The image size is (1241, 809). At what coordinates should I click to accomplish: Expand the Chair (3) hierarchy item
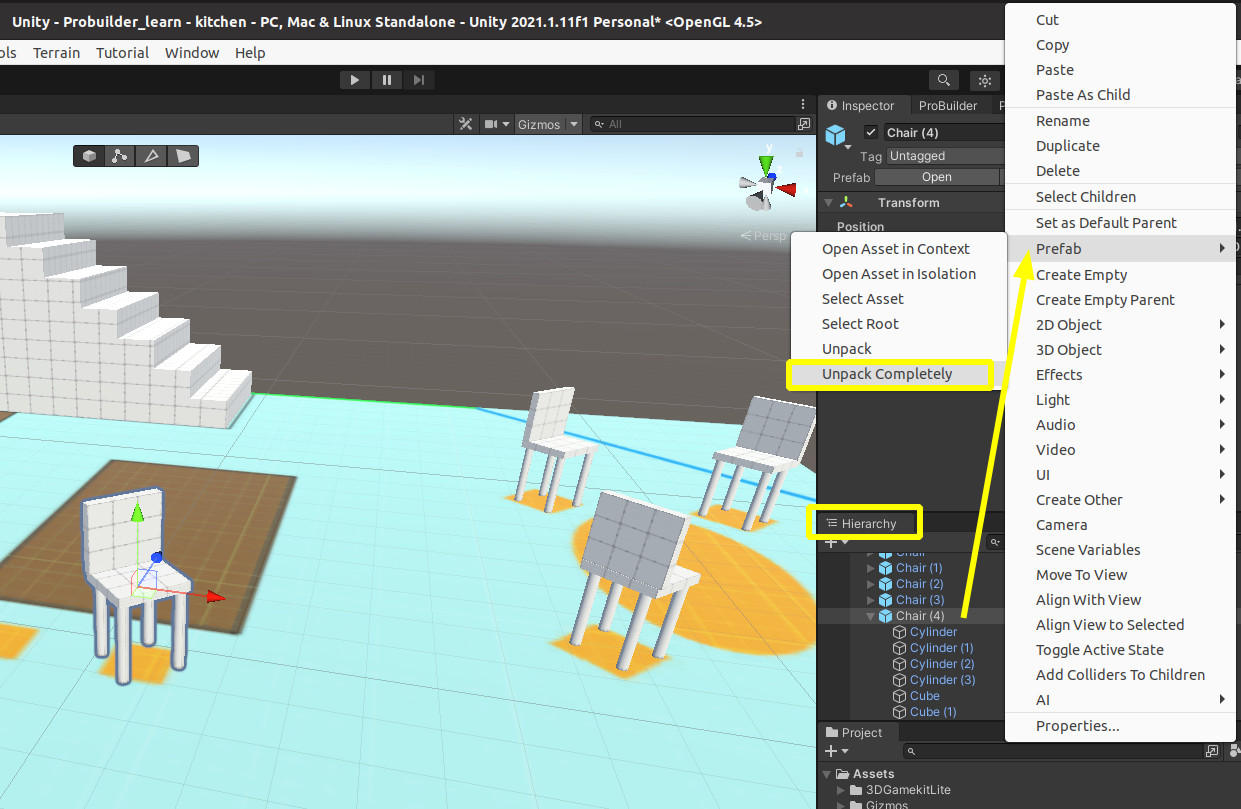(871, 600)
